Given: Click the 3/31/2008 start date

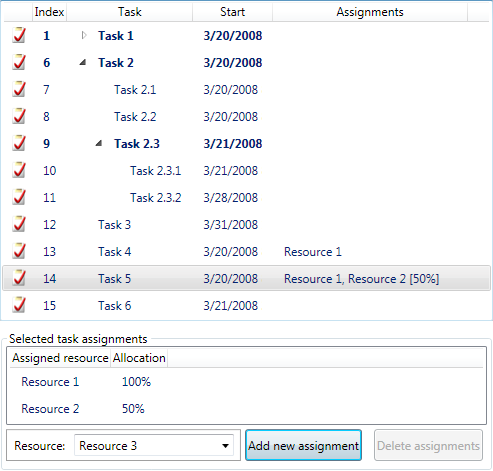Looking at the screenshot, I should 231,225.
